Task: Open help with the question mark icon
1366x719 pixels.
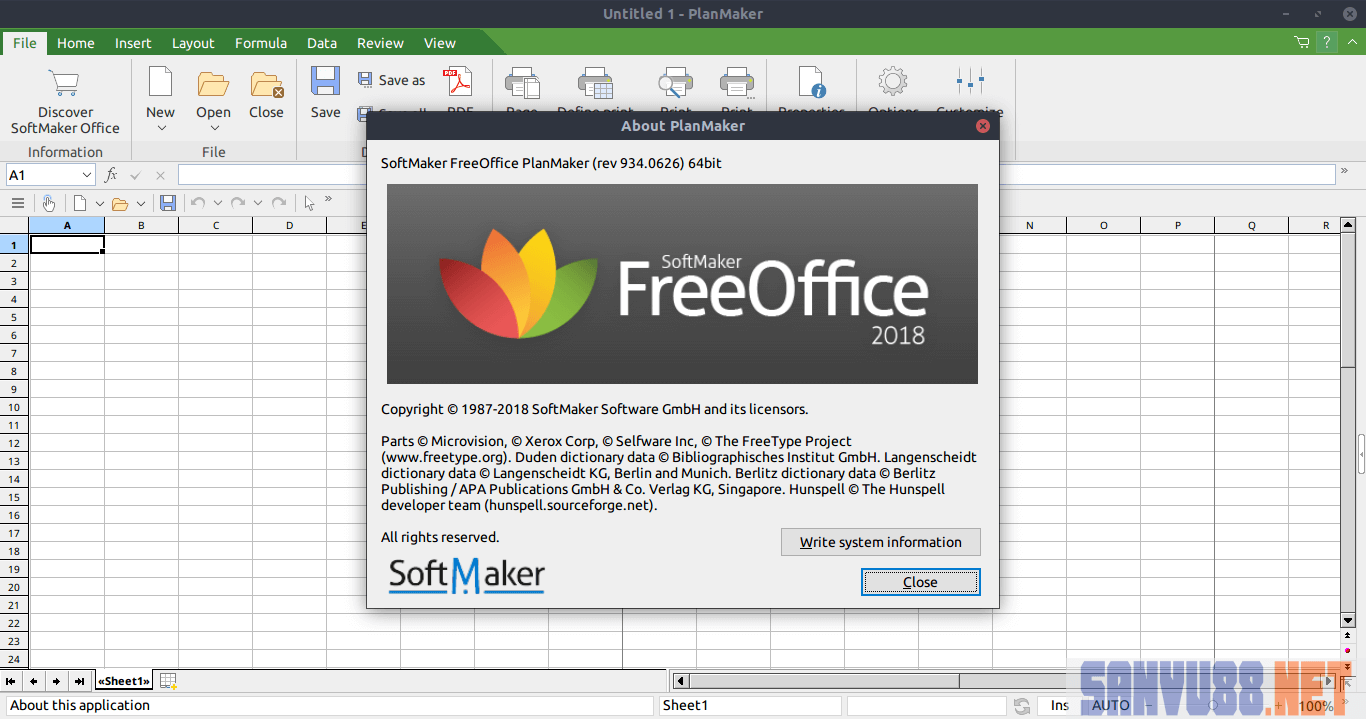Action: [x=1327, y=42]
